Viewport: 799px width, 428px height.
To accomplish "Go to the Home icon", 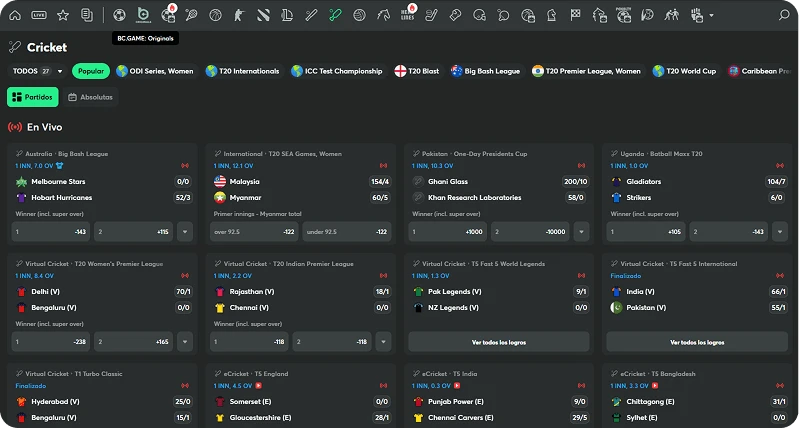I will pyautogui.click(x=14, y=15).
